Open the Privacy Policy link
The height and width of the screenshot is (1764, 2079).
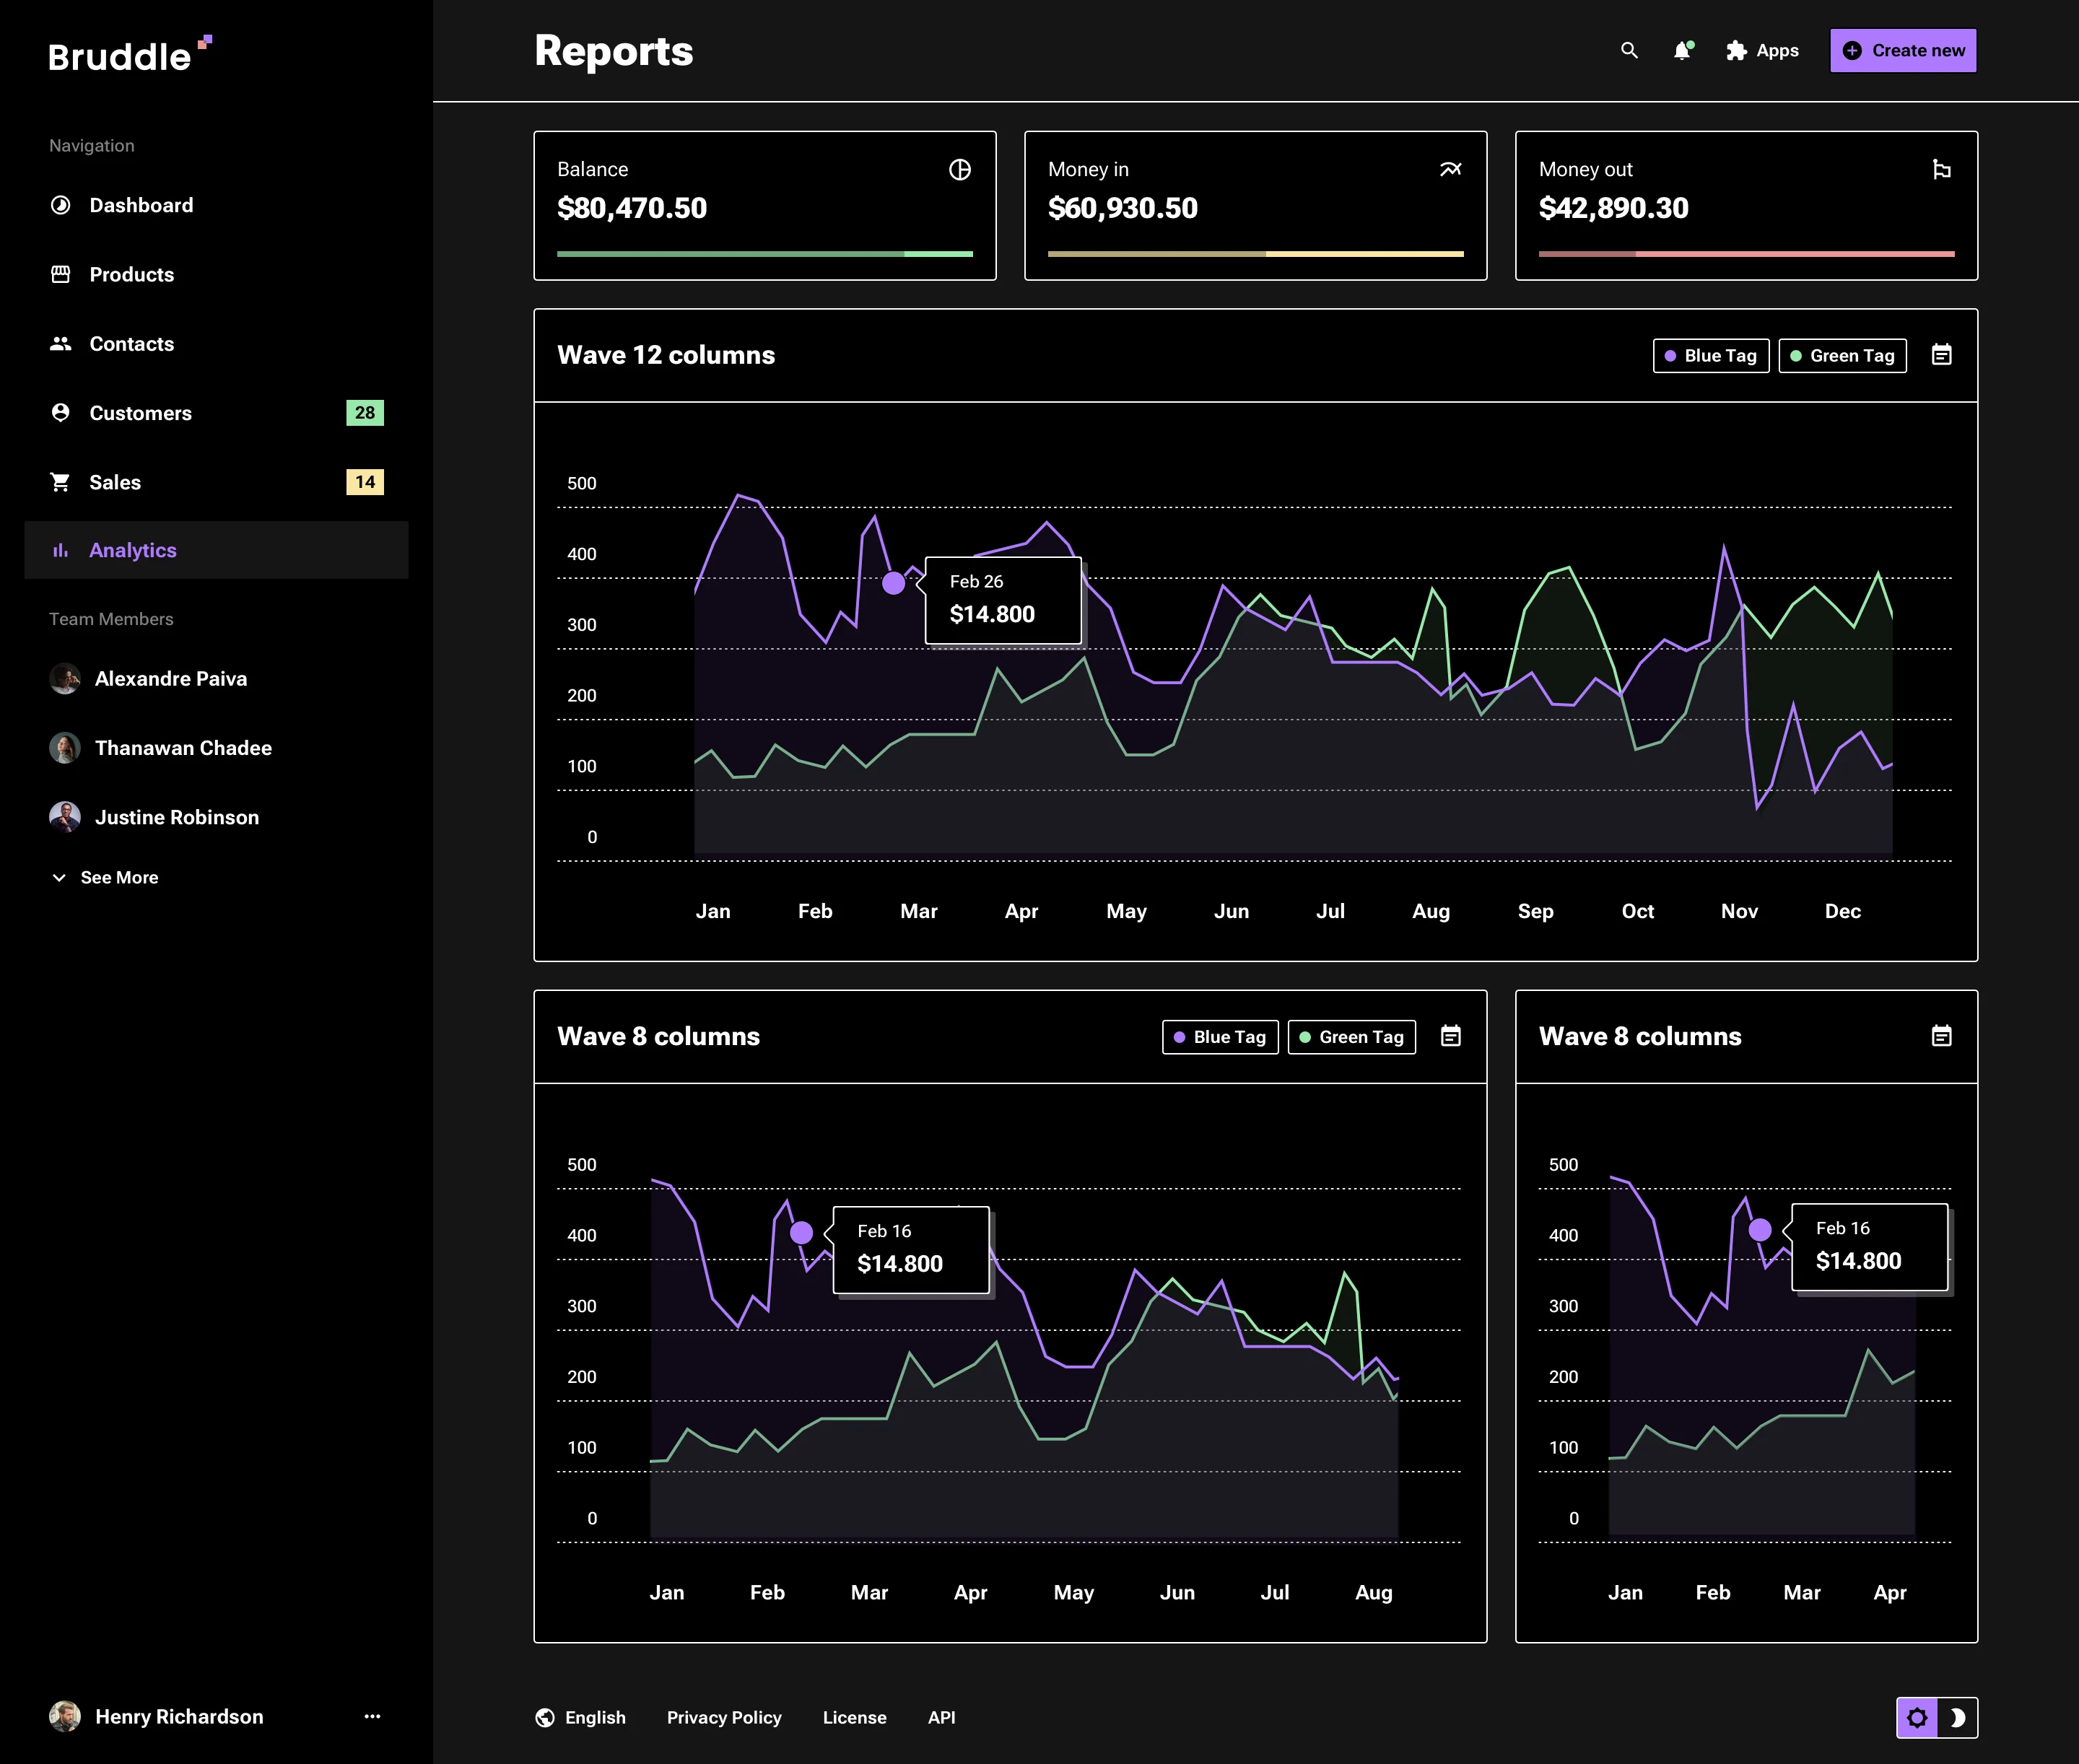tap(724, 1717)
